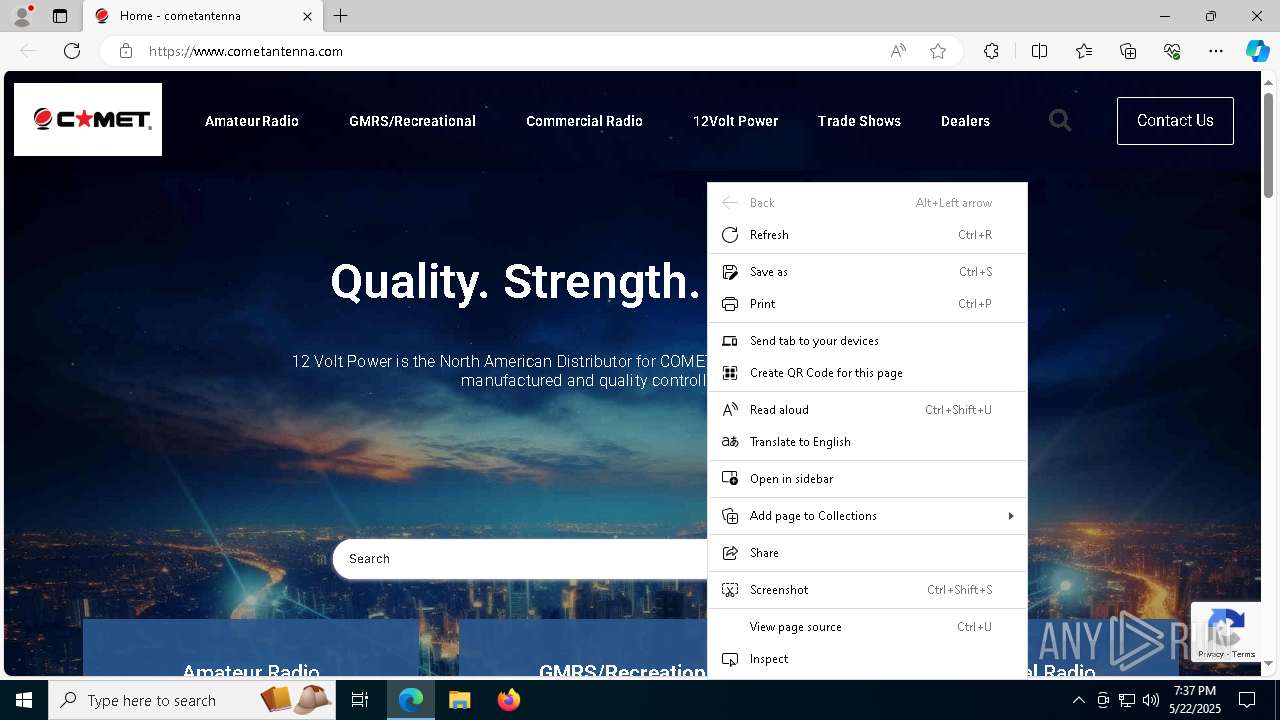Toggle split screen icon

(1039, 51)
